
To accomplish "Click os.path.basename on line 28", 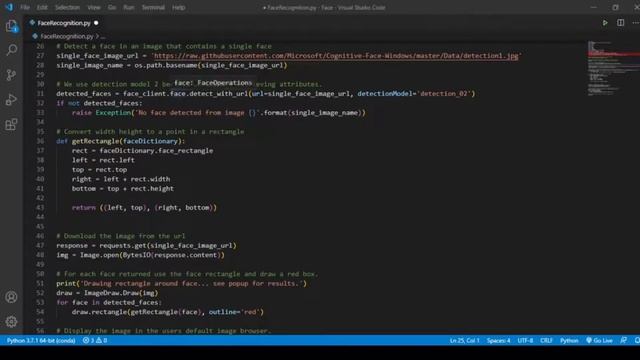I will pyautogui.click(x=166, y=65).
